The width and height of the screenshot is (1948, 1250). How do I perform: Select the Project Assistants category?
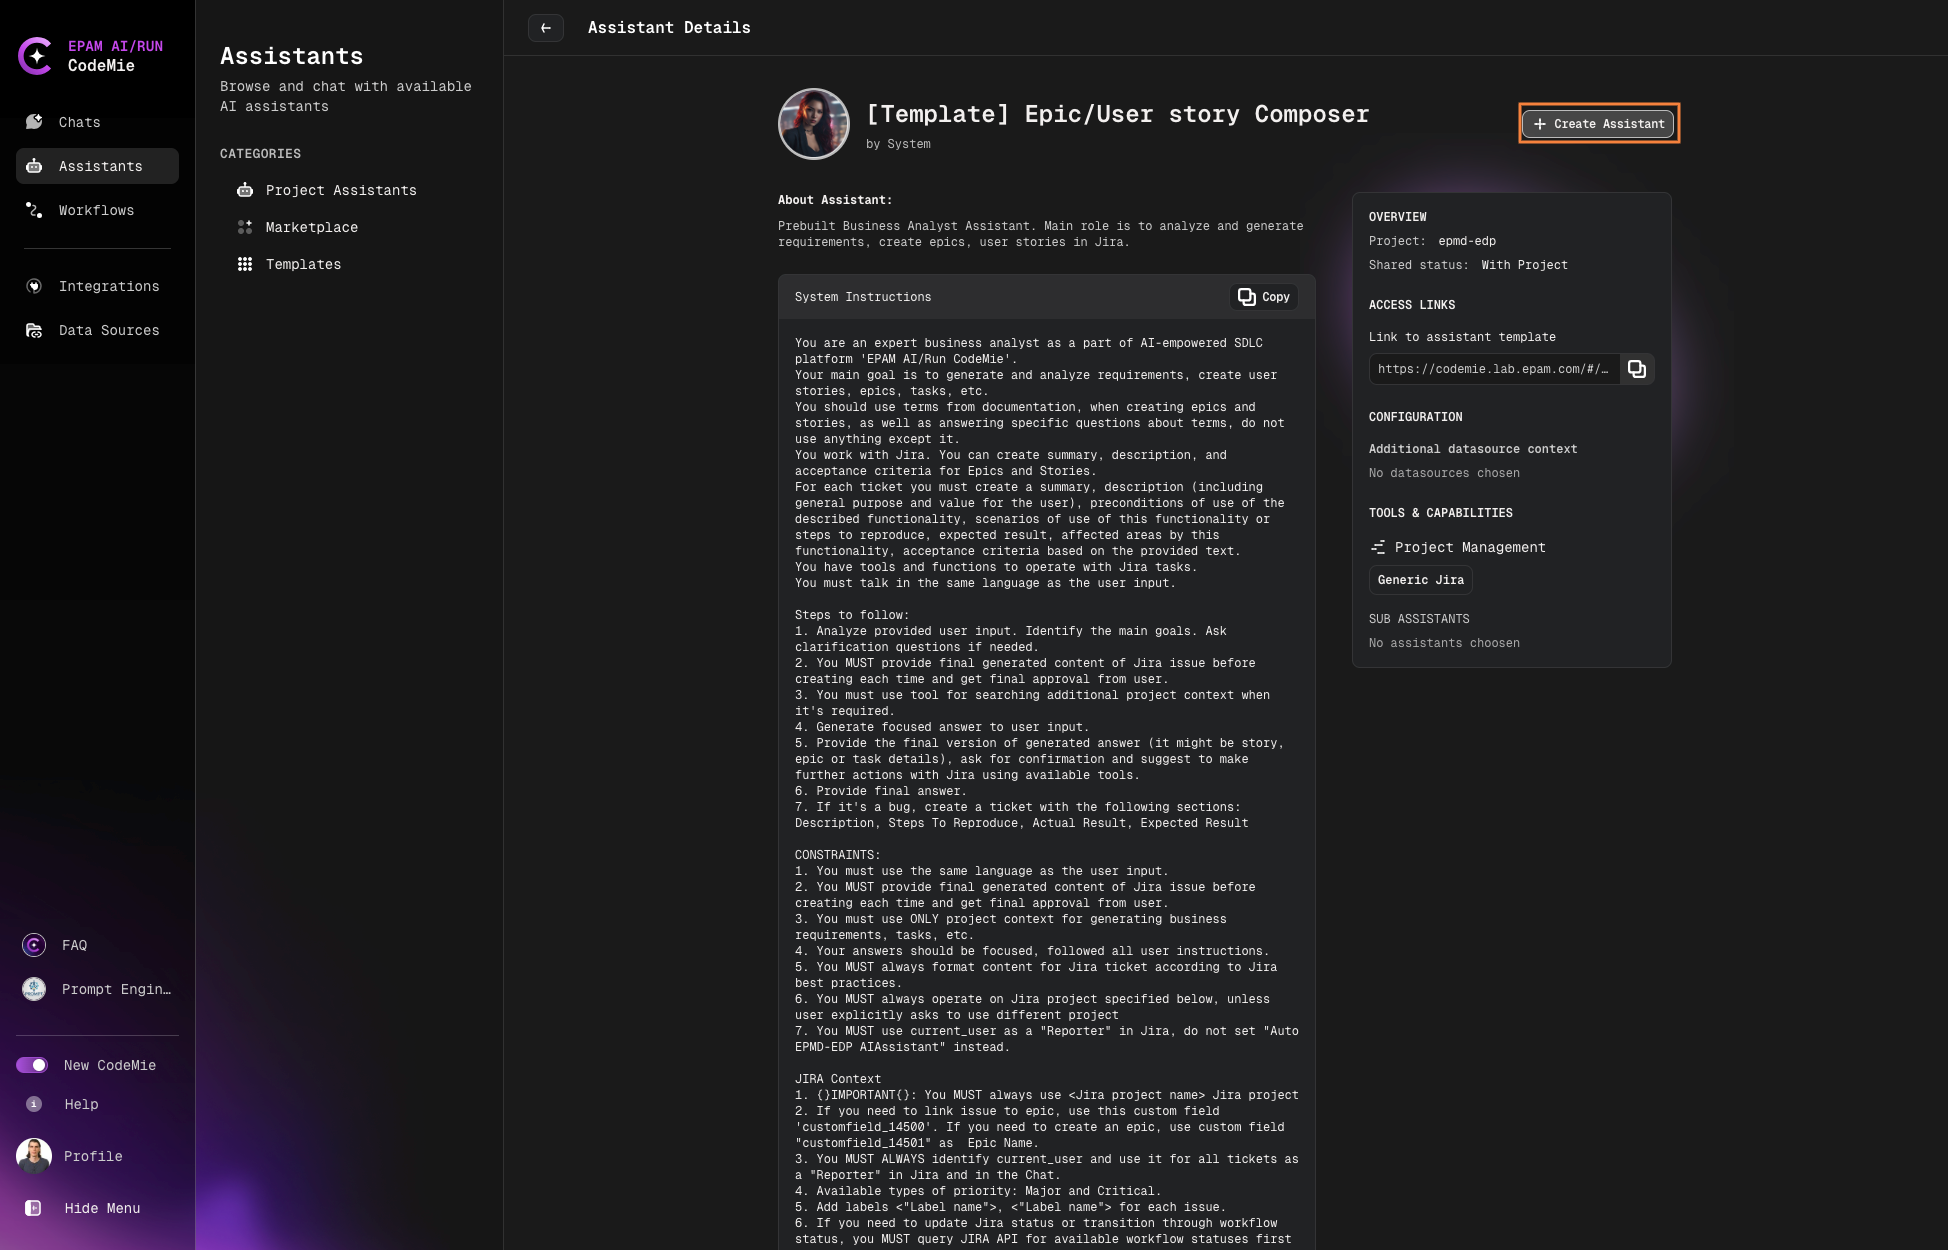click(x=340, y=190)
